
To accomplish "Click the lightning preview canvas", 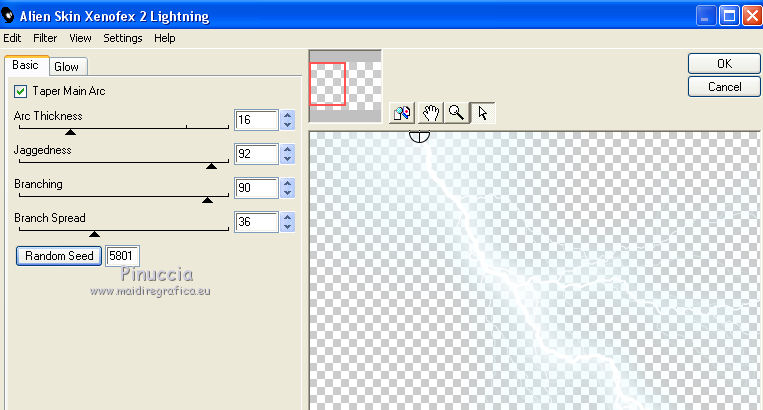I will [x=534, y=270].
